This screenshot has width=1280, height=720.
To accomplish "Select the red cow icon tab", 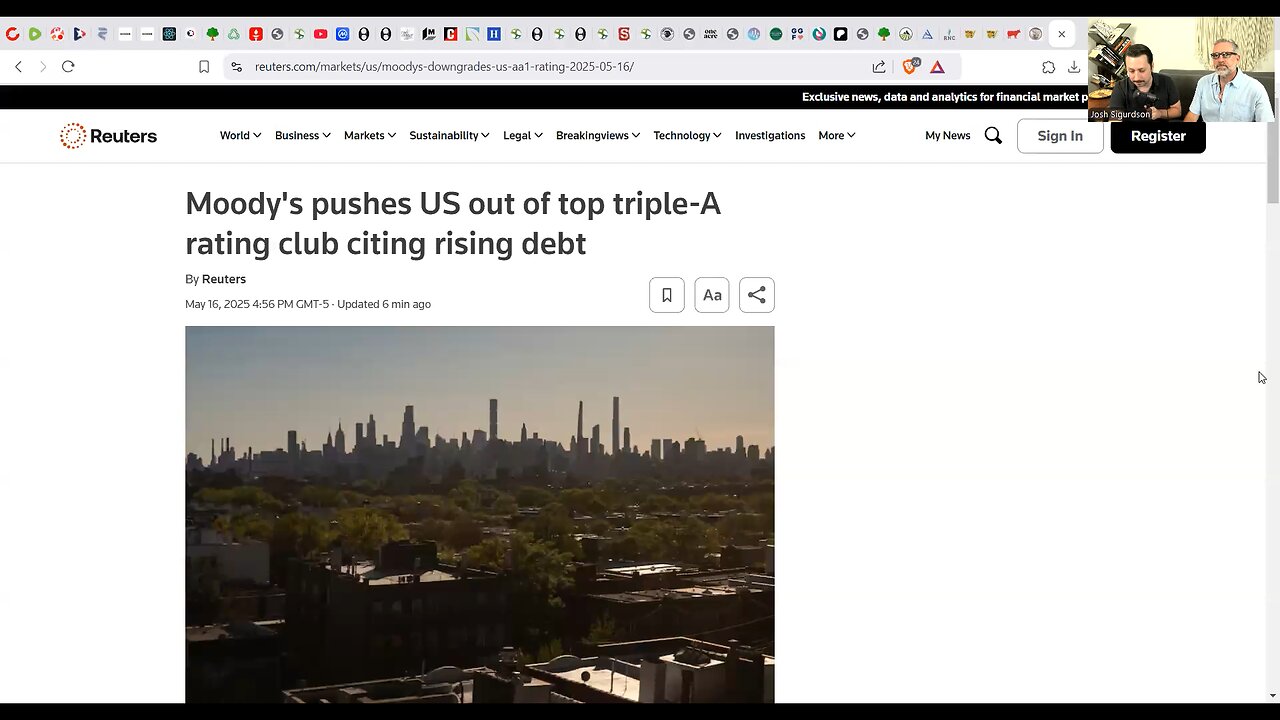I will (x=1013, y=34).
